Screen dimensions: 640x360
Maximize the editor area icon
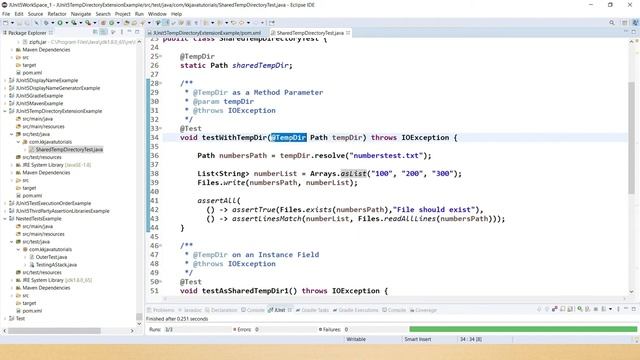click(x=634, y=31)
